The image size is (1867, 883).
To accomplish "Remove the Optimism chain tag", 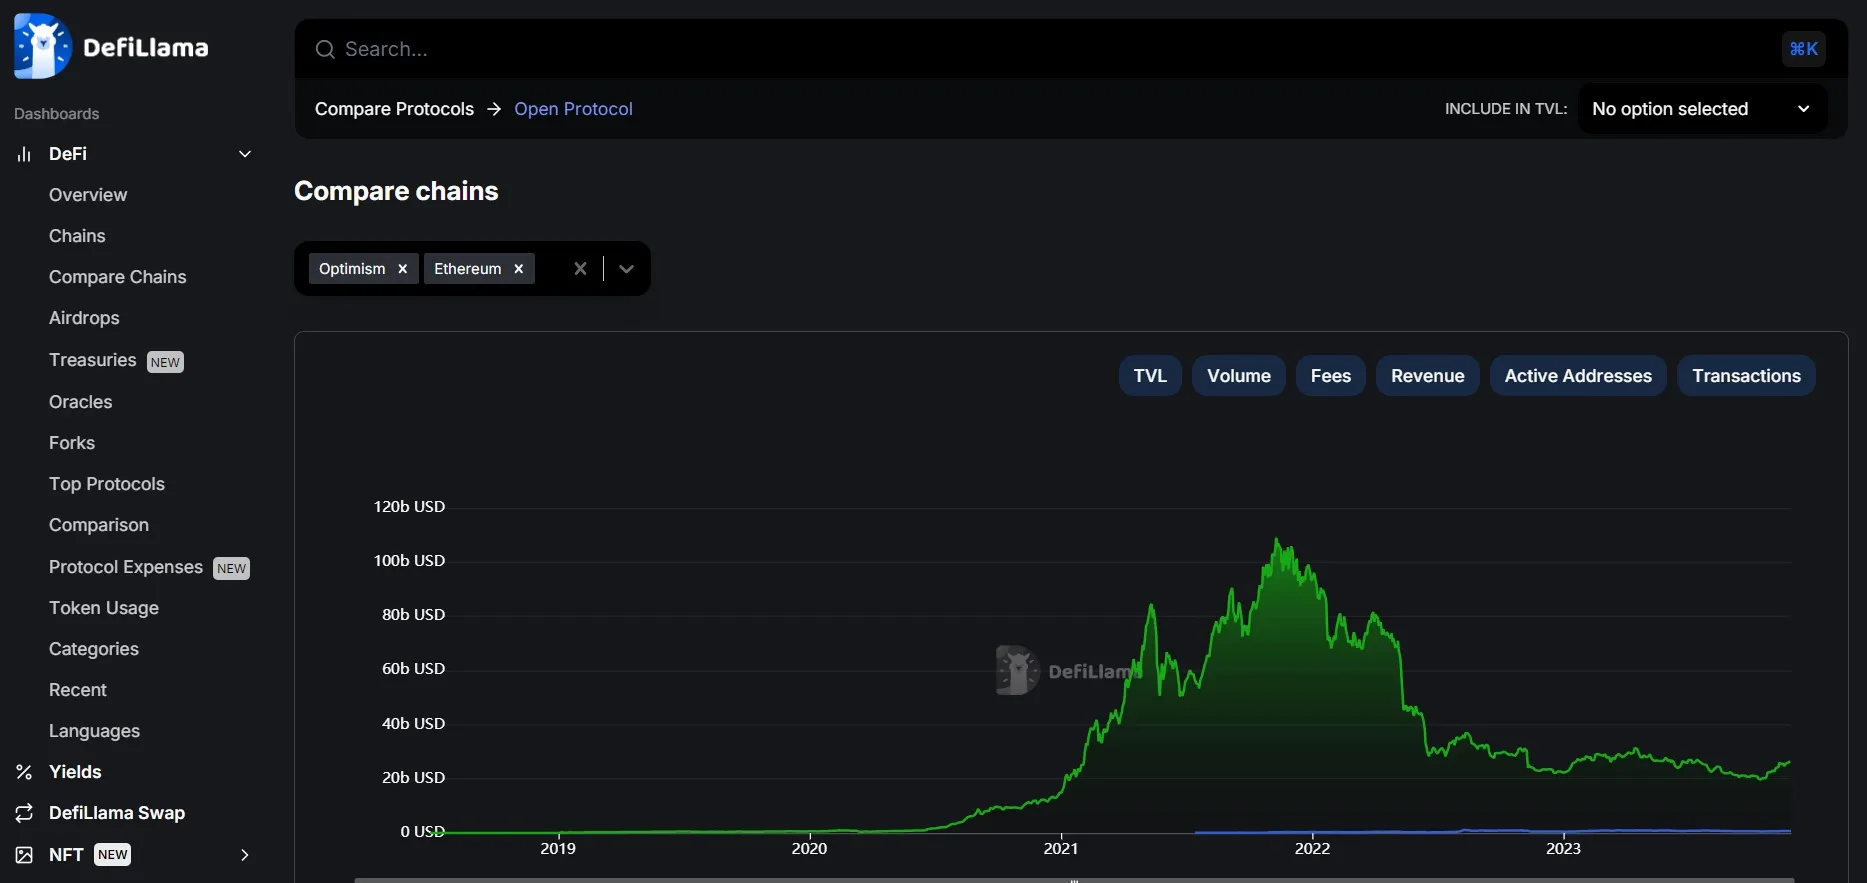I will point(402,269).
